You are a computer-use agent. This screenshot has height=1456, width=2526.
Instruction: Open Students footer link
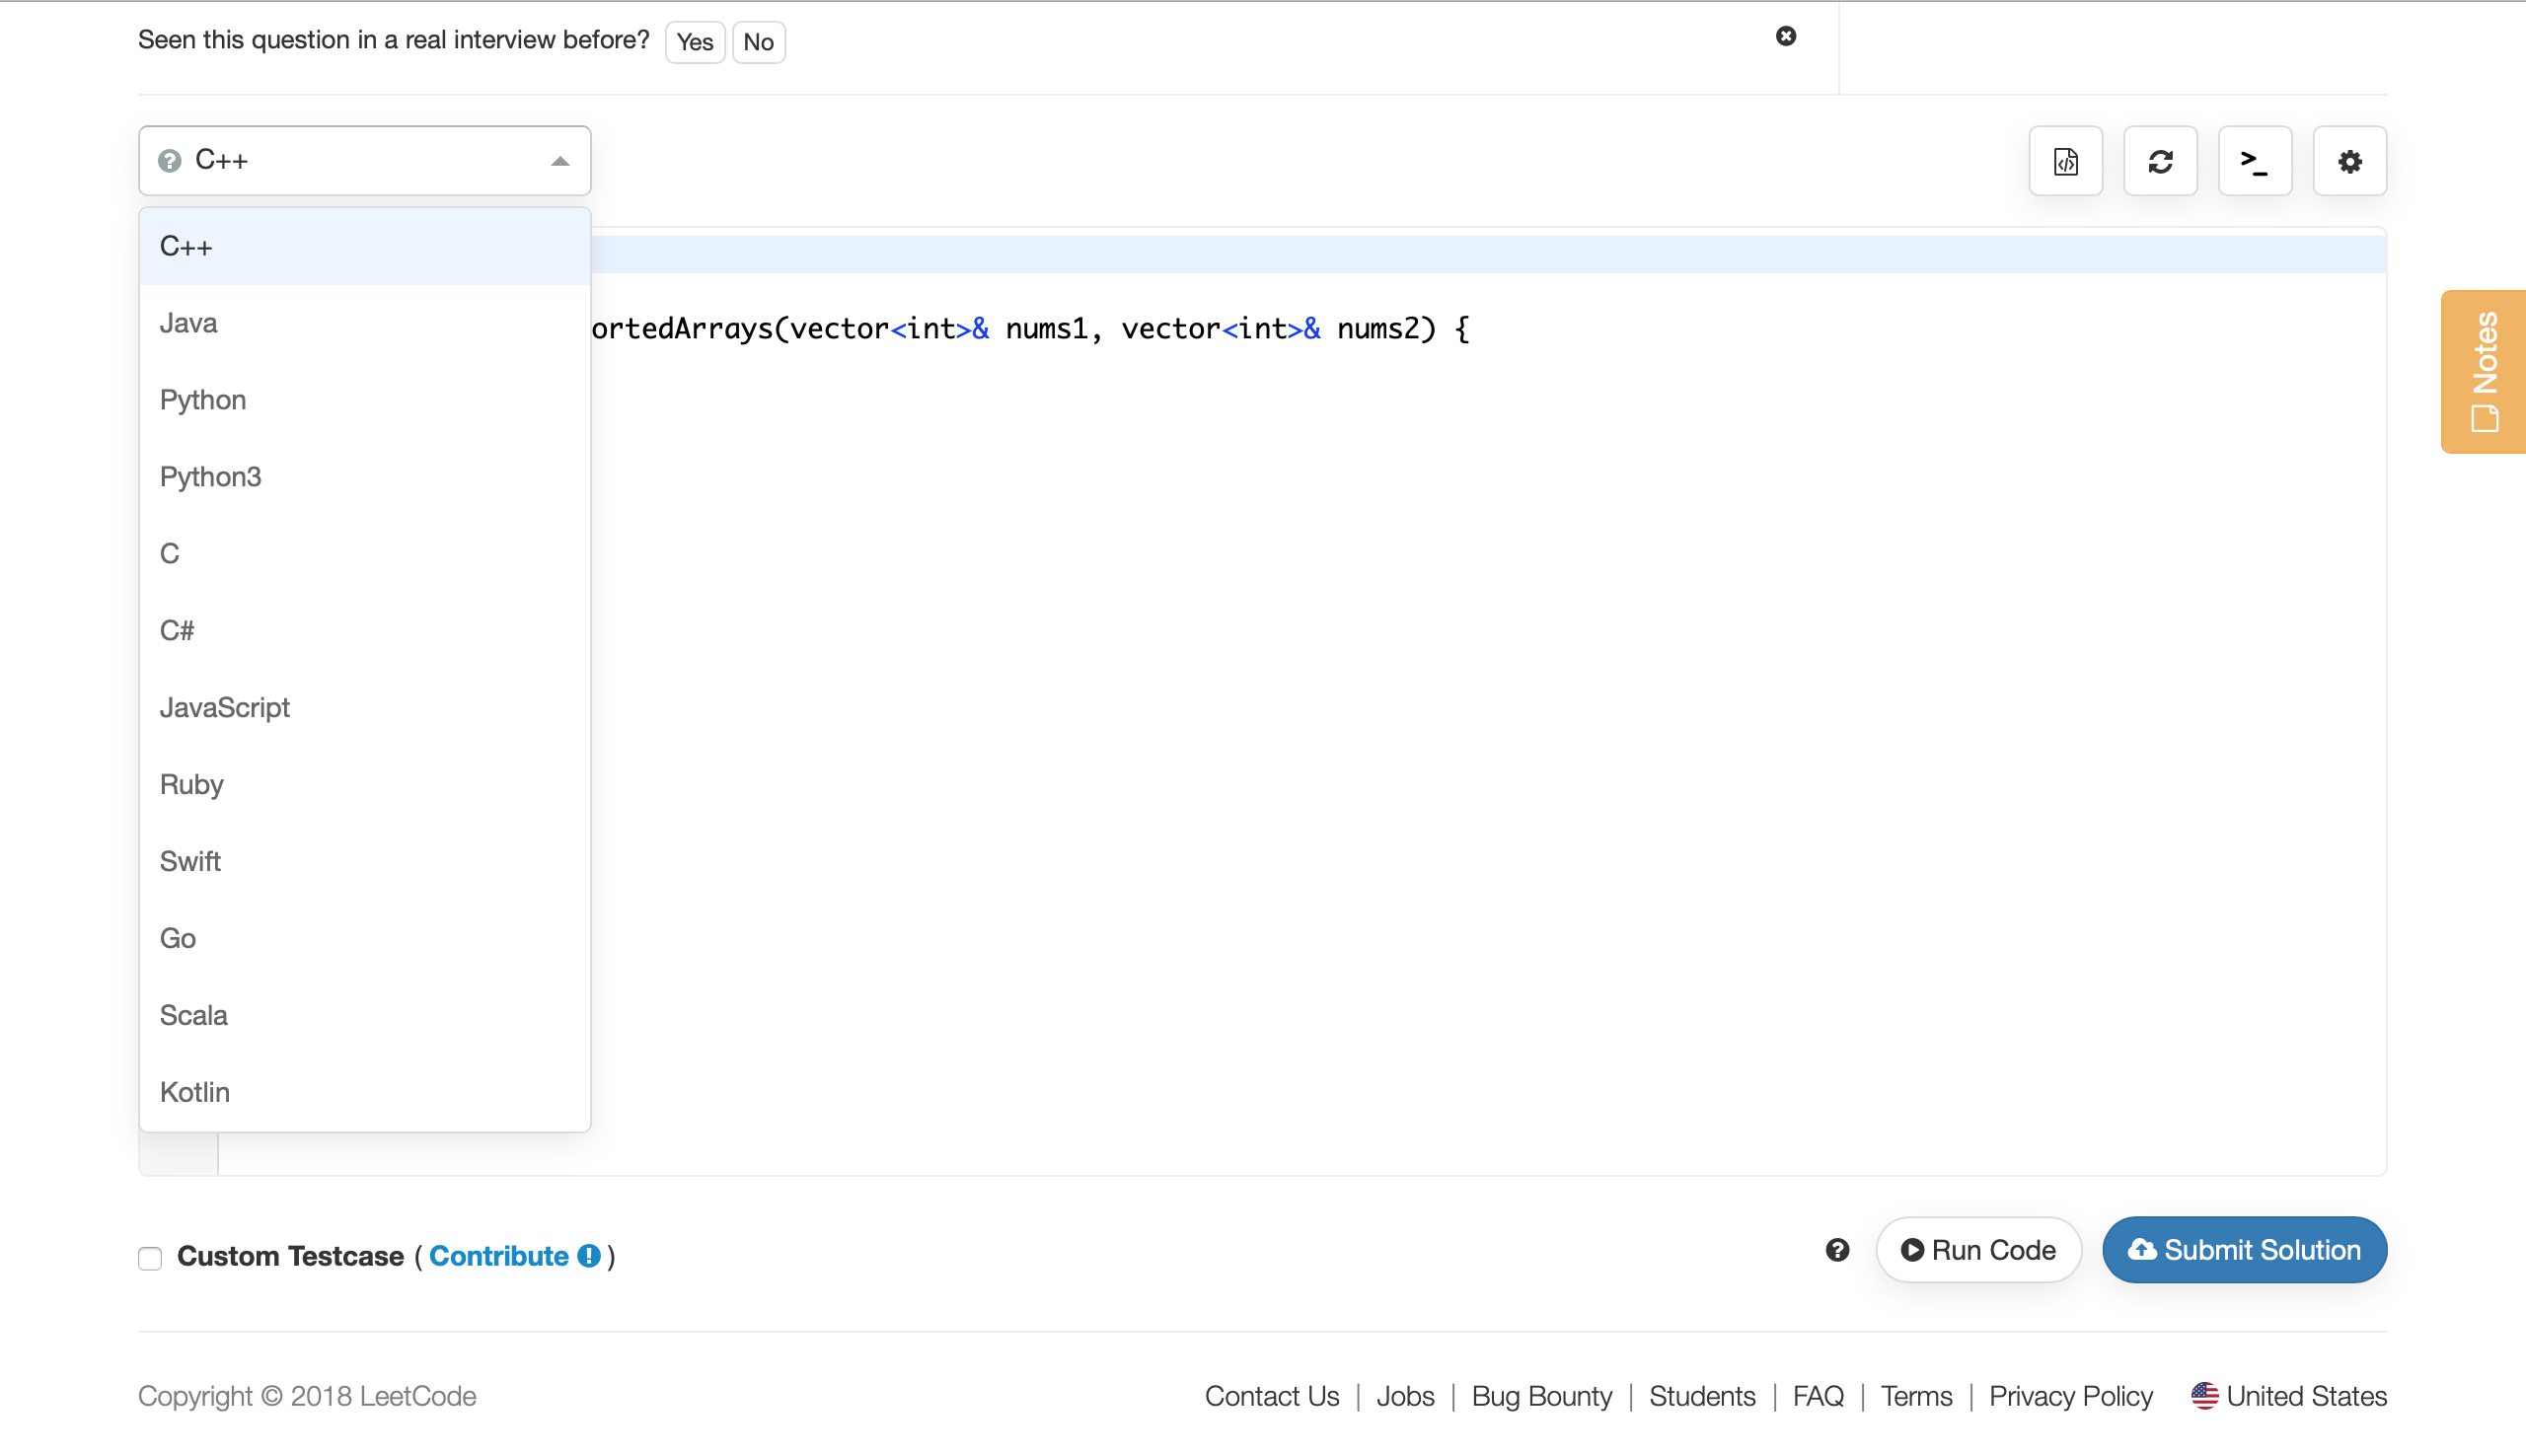pos(1701,1395)
